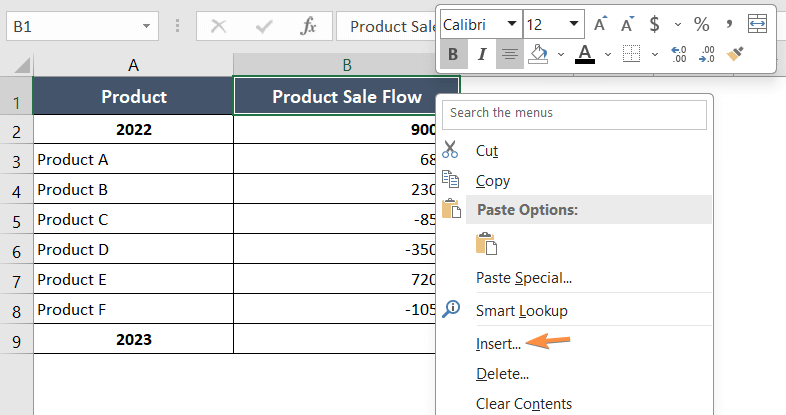Open the Fill Color dropdown arrow

click(561, 54)
